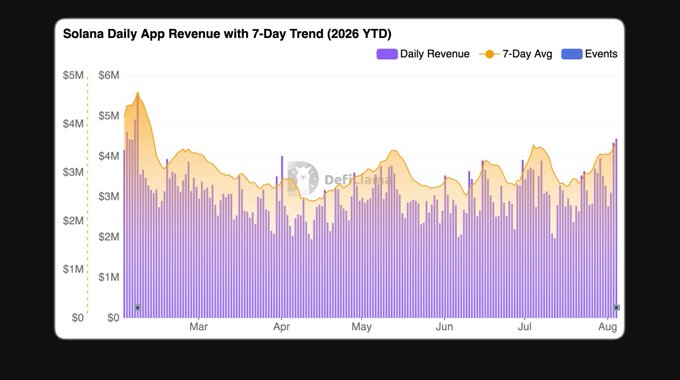Toggle the Daily Revenue legend entry

pos(423,54)
